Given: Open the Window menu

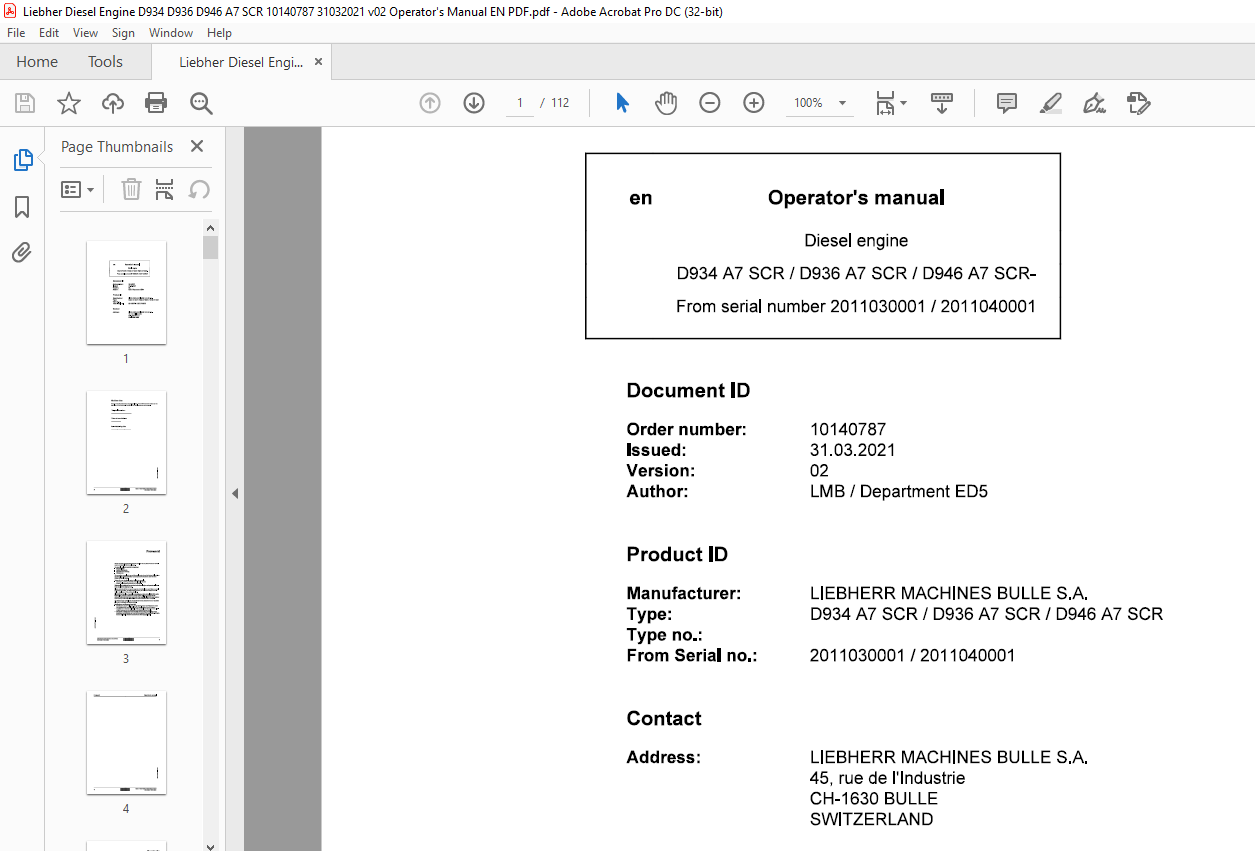Looking at the screenshot, I should coord(171,33).
